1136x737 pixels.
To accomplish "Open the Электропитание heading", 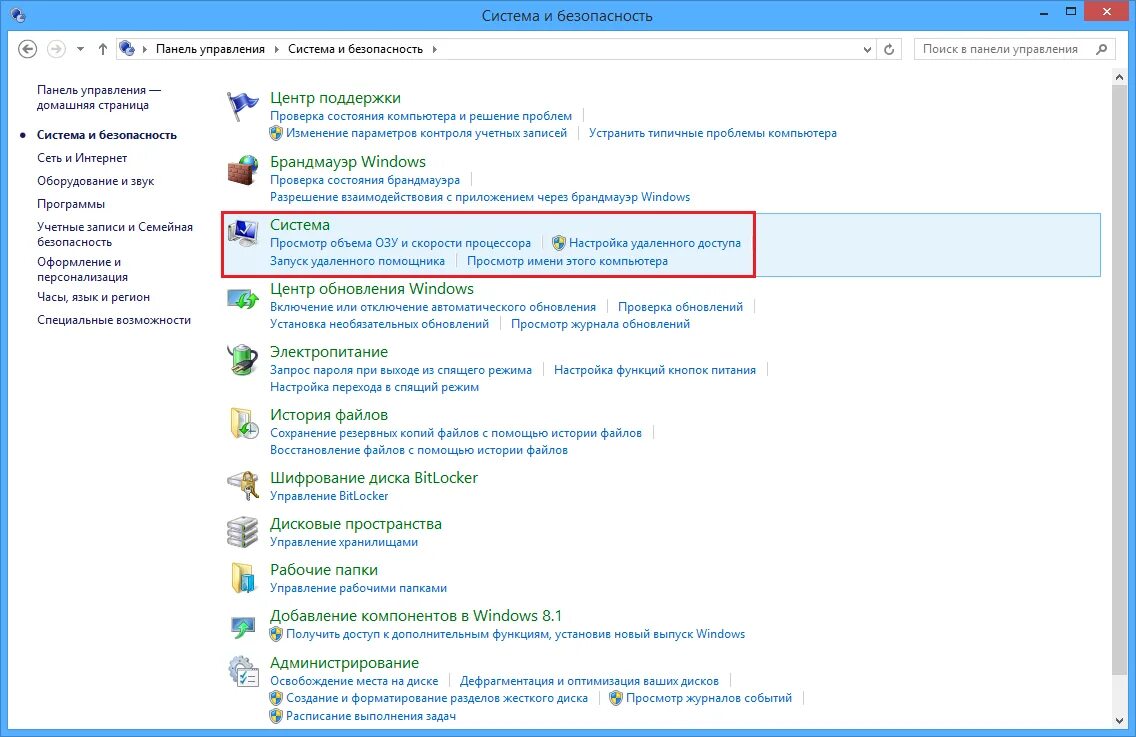I will coord(329,351).
